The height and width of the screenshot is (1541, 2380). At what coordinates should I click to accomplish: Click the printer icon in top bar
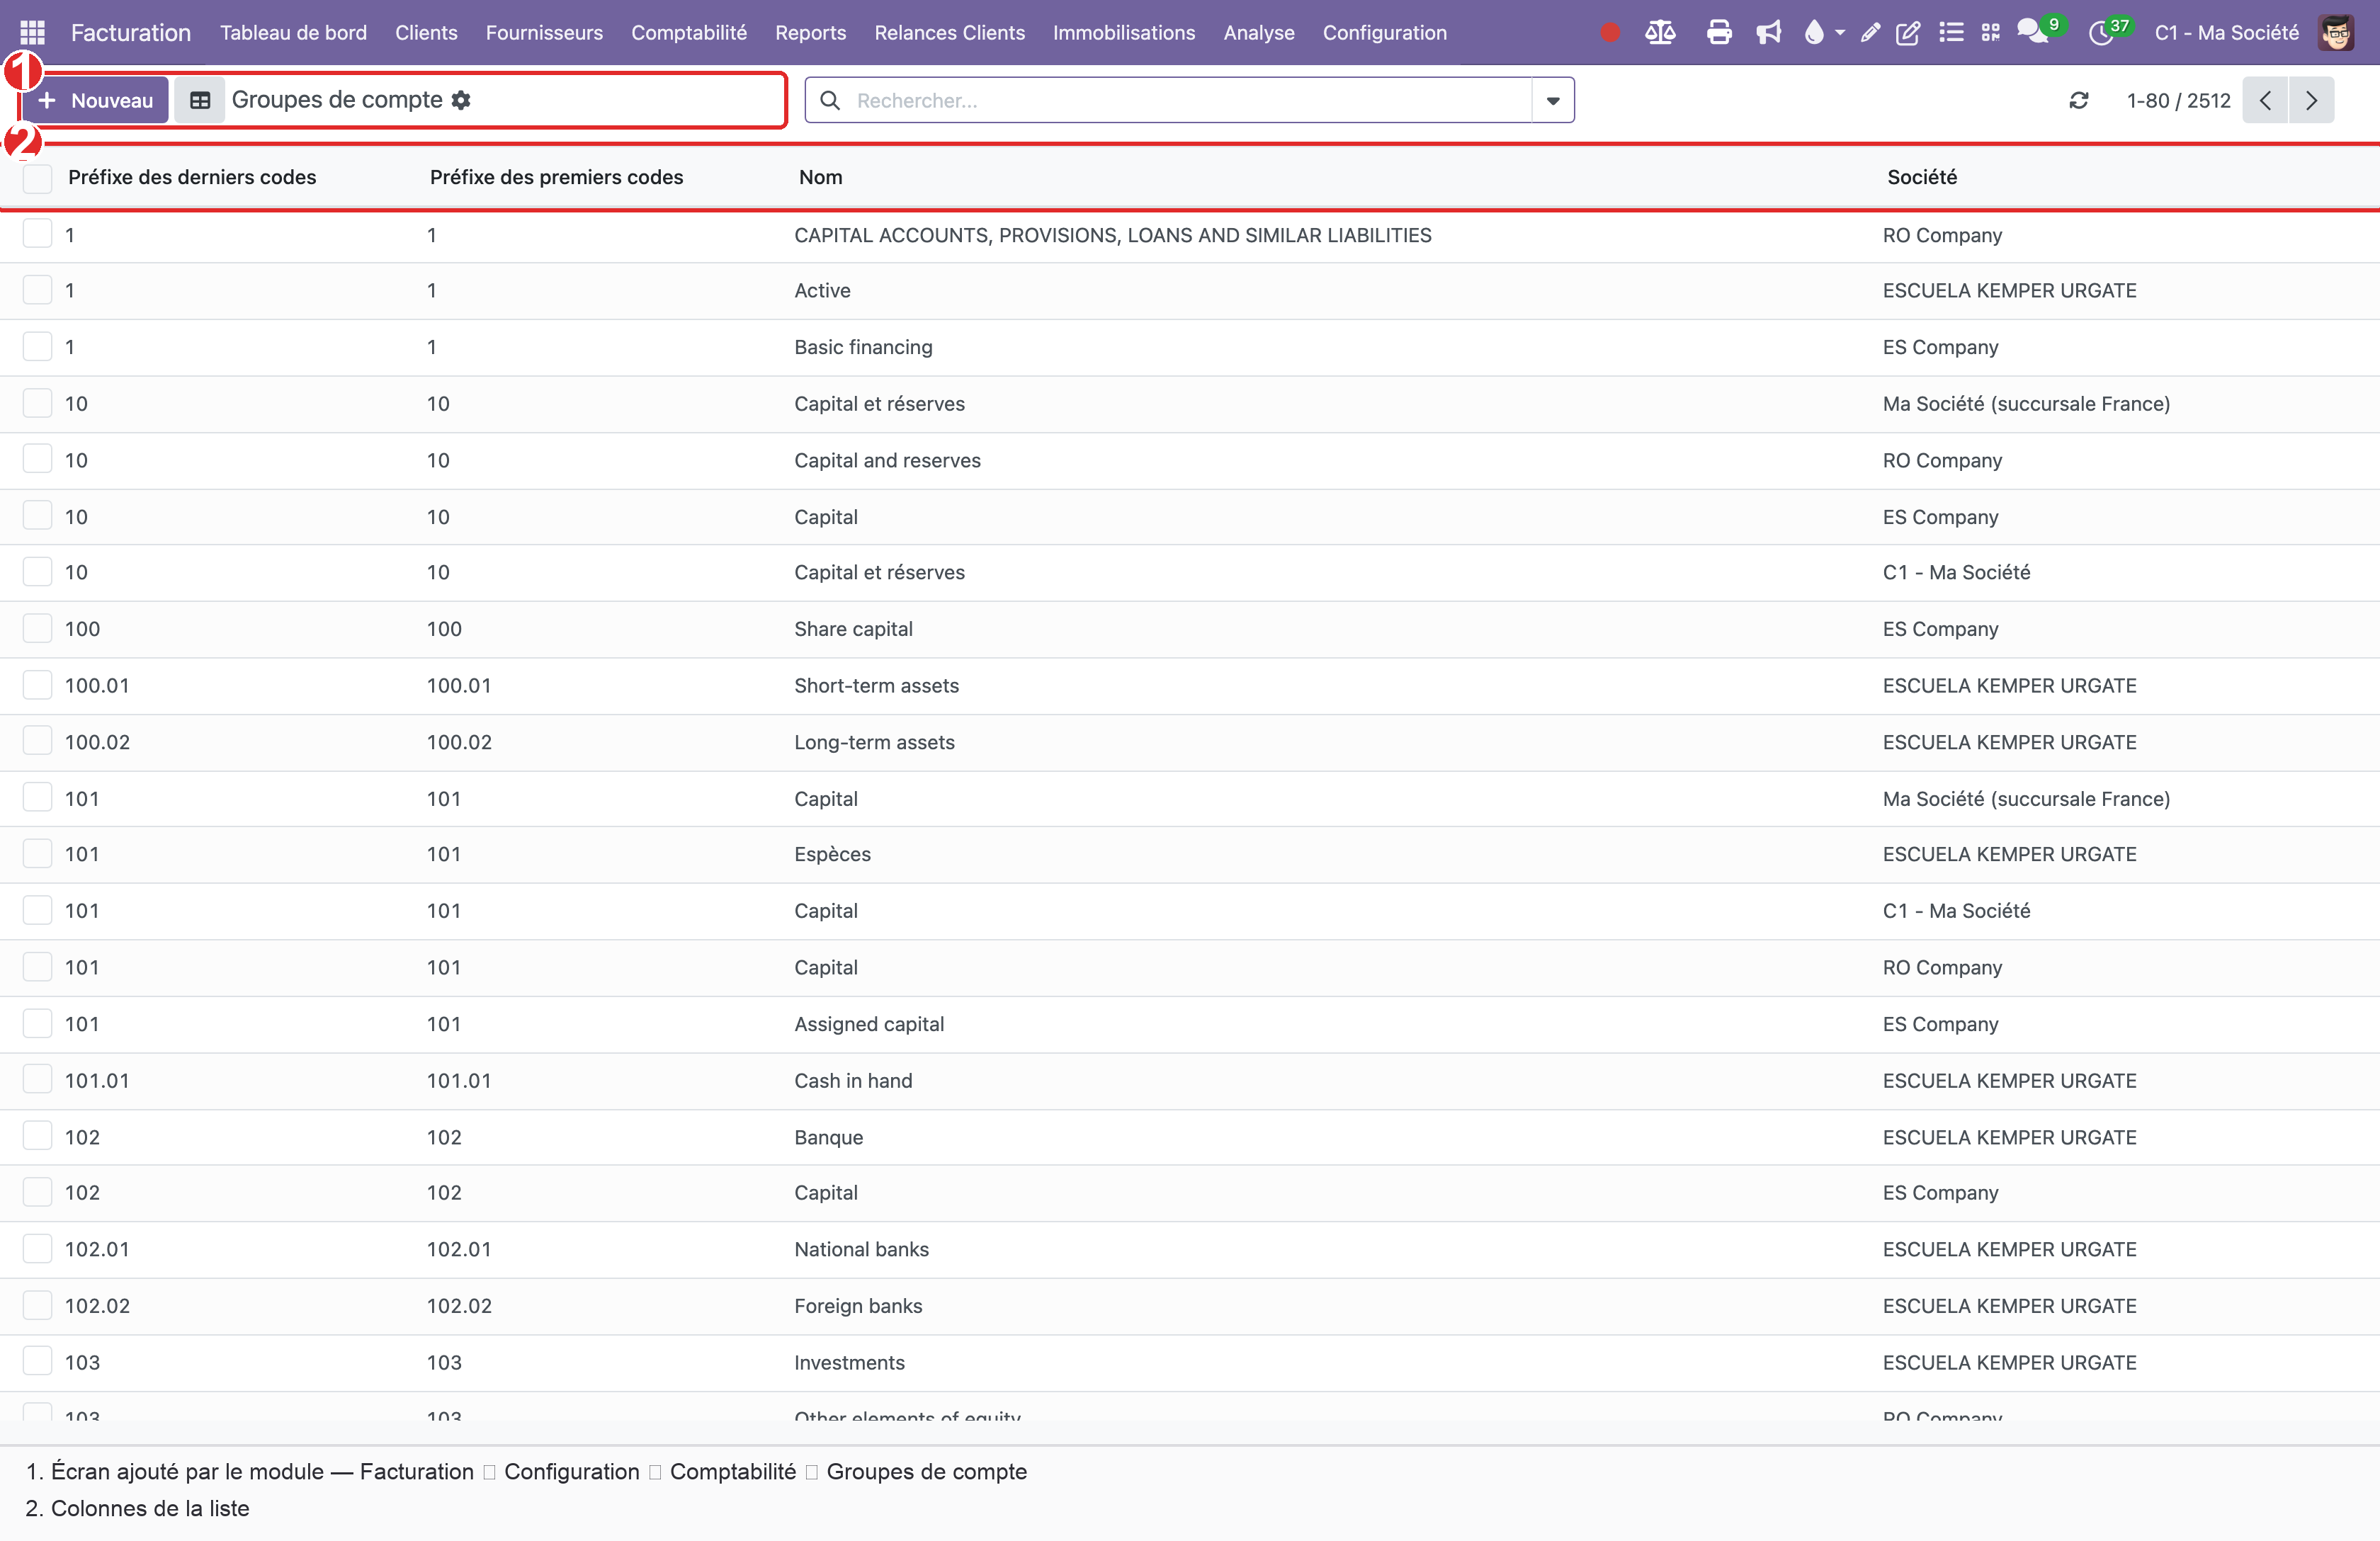1719,32
